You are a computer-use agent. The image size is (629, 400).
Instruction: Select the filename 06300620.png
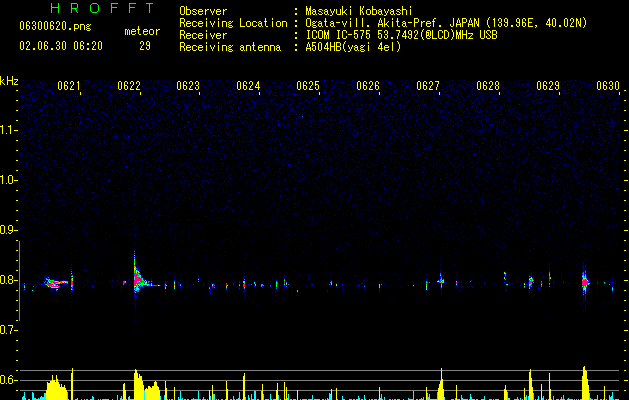pos(55,26)
